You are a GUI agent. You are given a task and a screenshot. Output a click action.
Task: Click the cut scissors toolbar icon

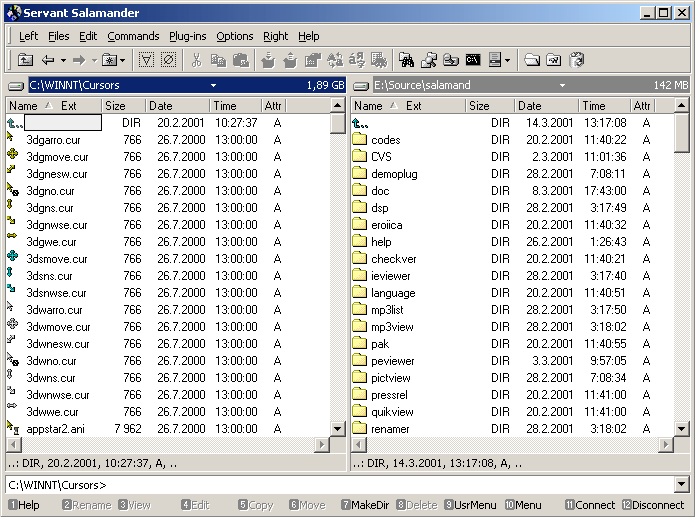pyautogui.click(x=196, y=60)
